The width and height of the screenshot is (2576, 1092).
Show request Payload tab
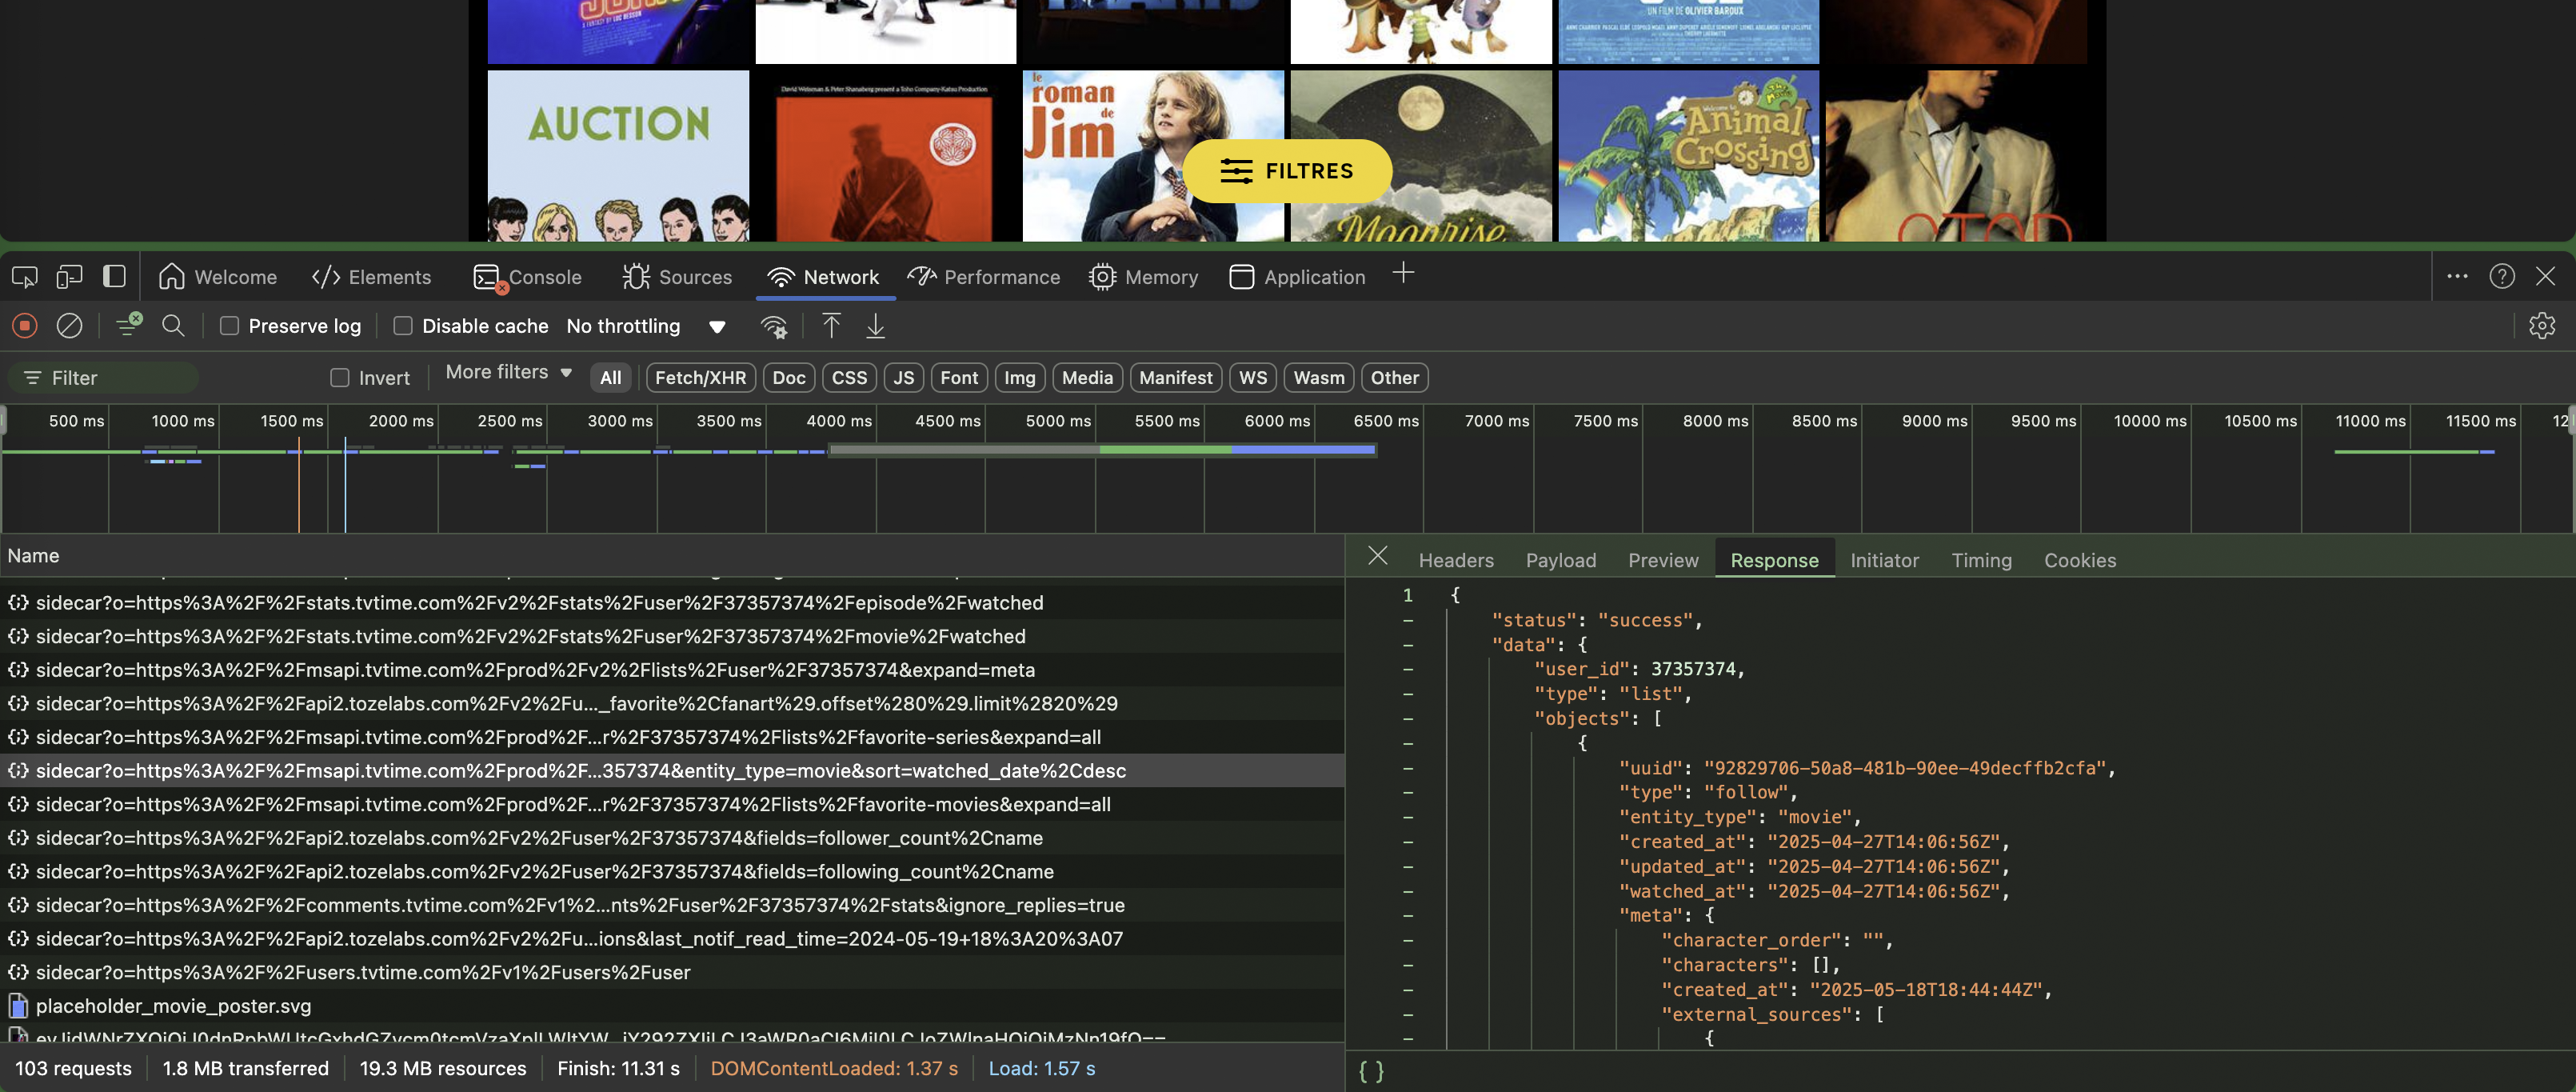click(x=1561, y=561)
